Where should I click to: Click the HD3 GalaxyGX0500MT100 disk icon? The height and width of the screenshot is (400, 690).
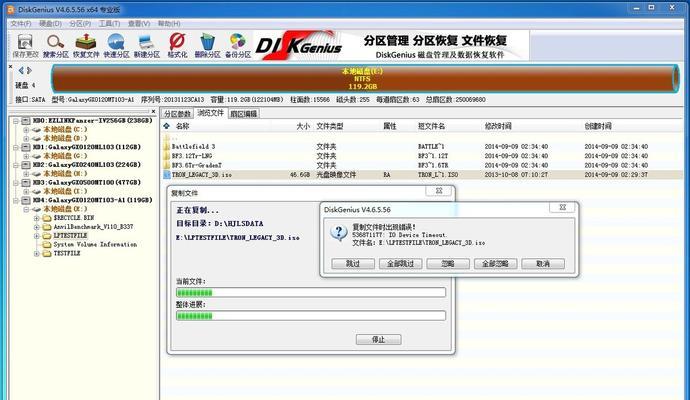click(26, 182)
